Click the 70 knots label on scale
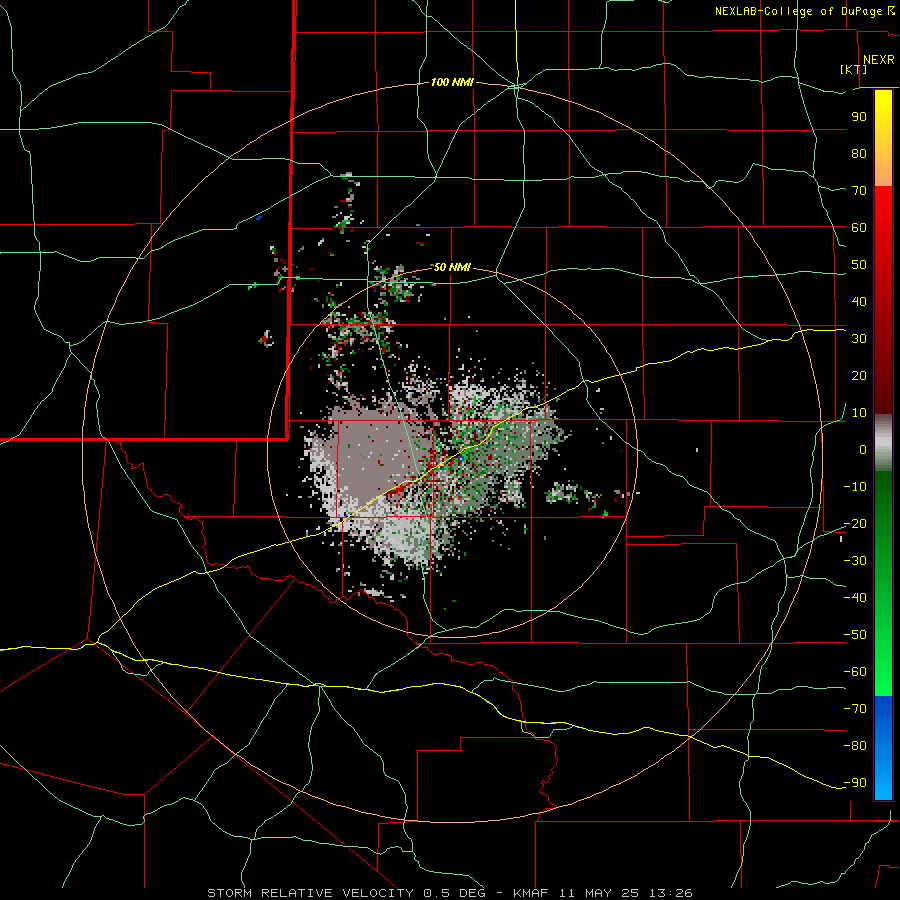 [x=859, y=191]
